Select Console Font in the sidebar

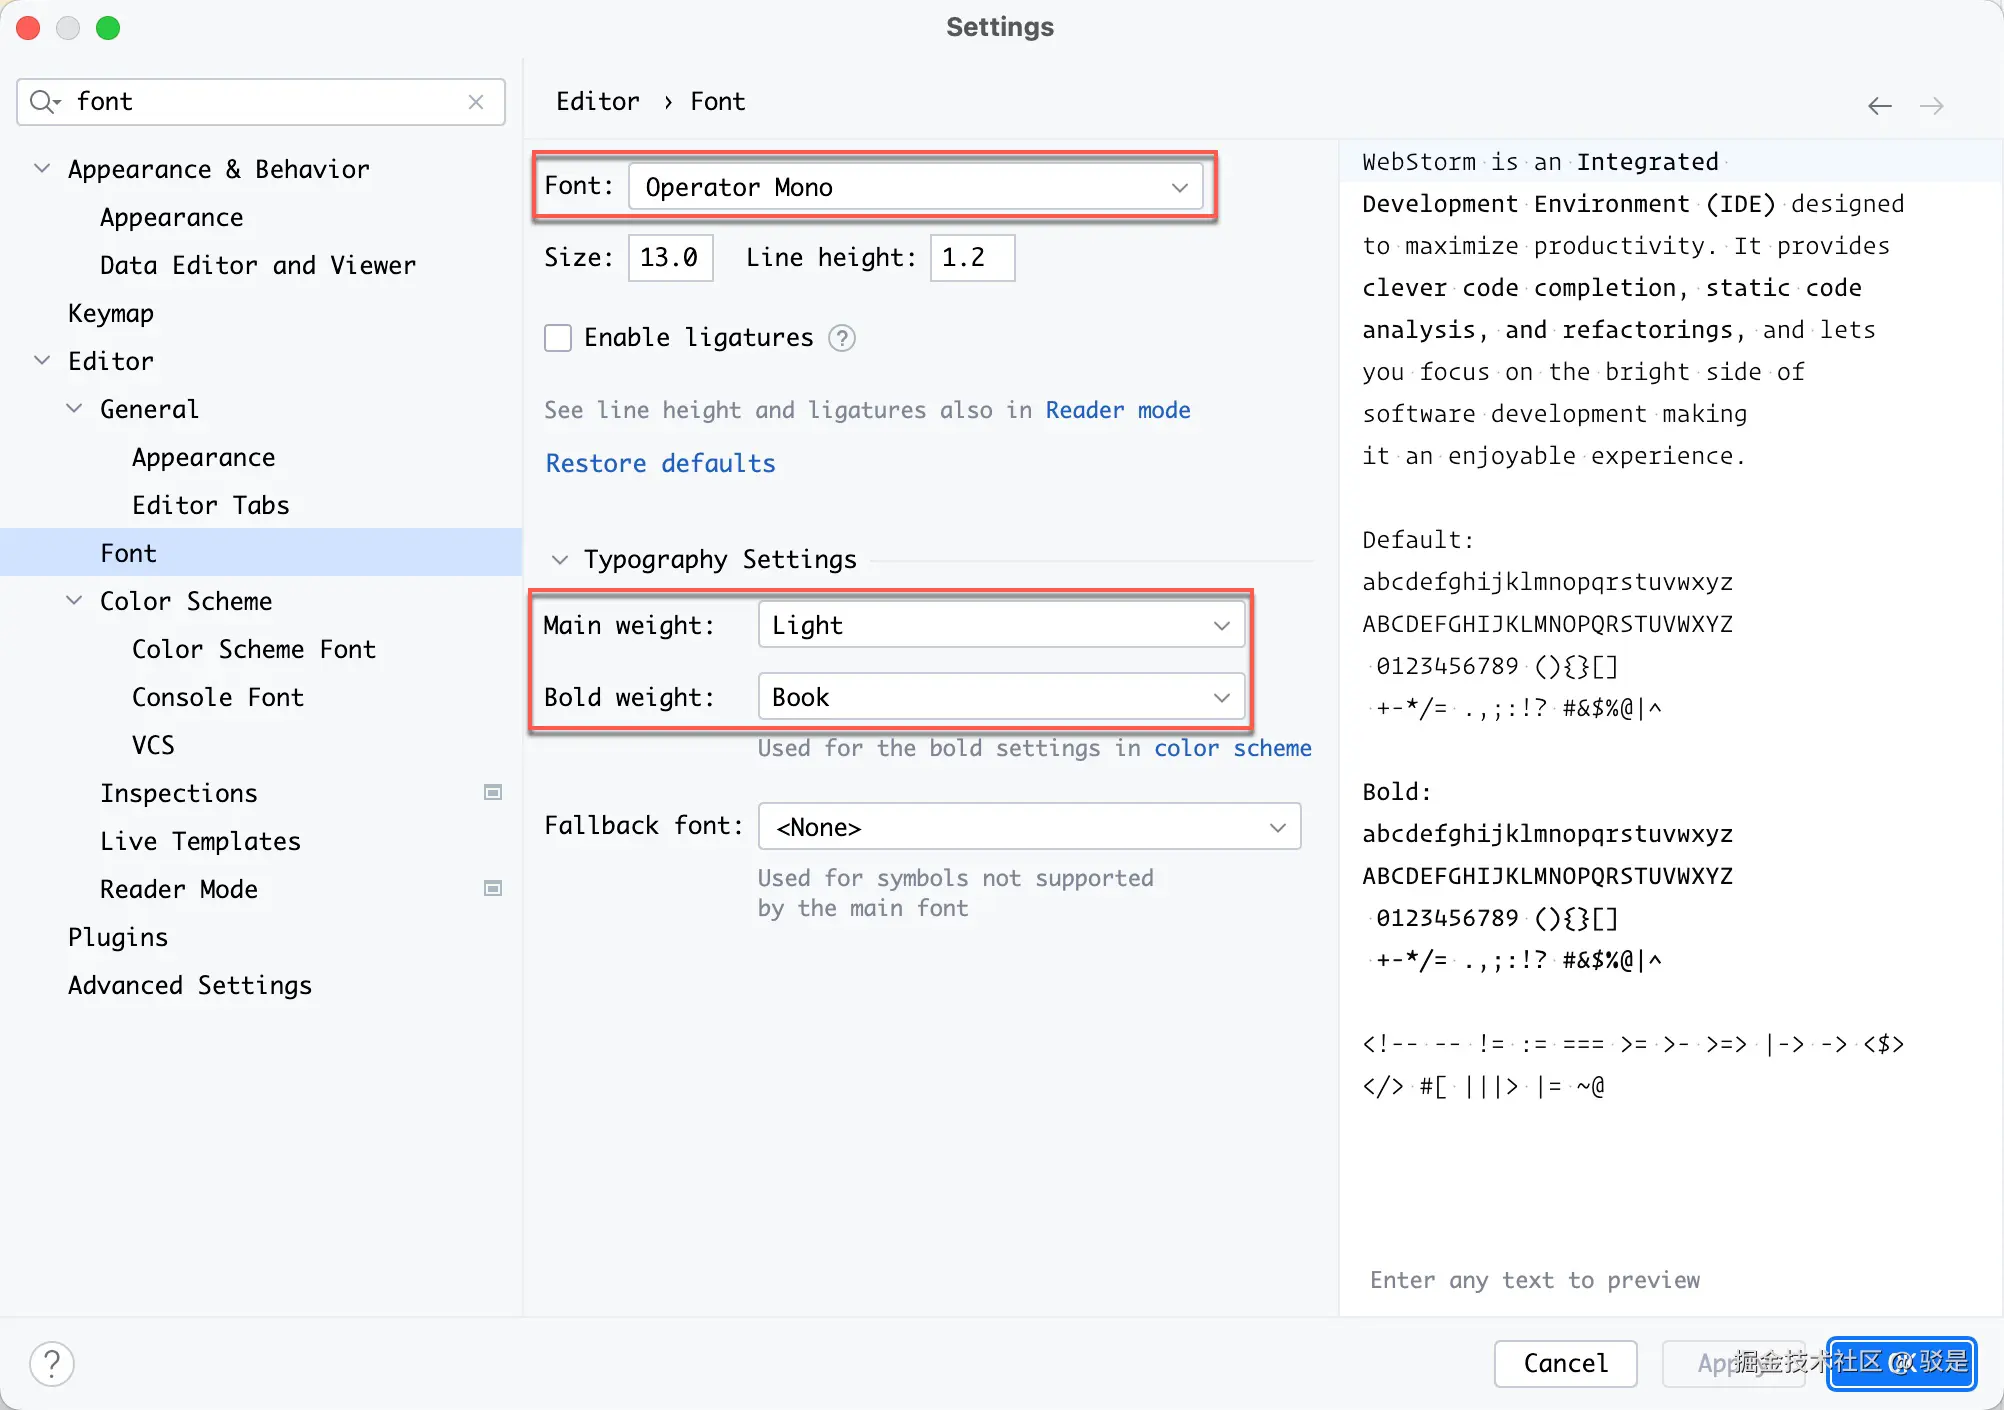click(x=217, y=697)
